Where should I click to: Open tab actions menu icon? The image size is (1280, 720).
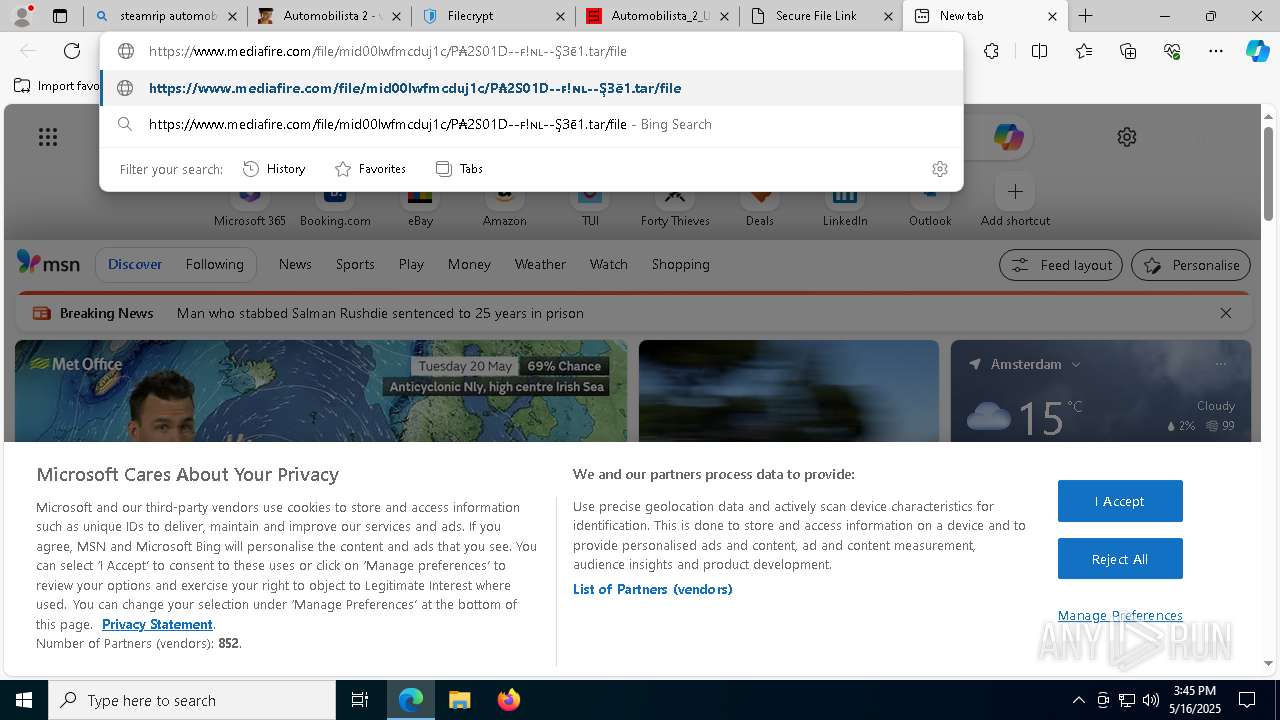click(x=60, y=16)
